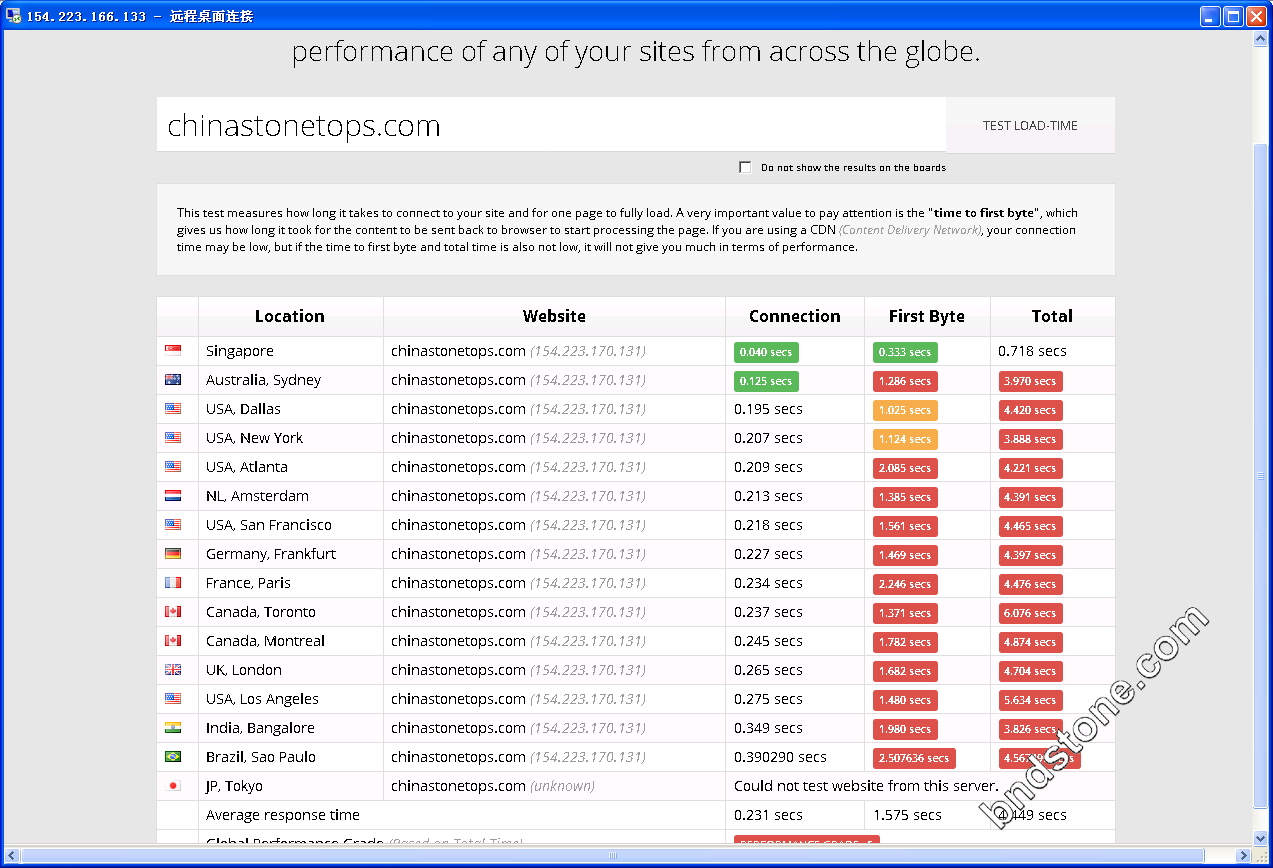The height and width of the screenshot is (868, 1273).
Task: Click the 1.575 secs average first byte value
Action: click(907, 815)
